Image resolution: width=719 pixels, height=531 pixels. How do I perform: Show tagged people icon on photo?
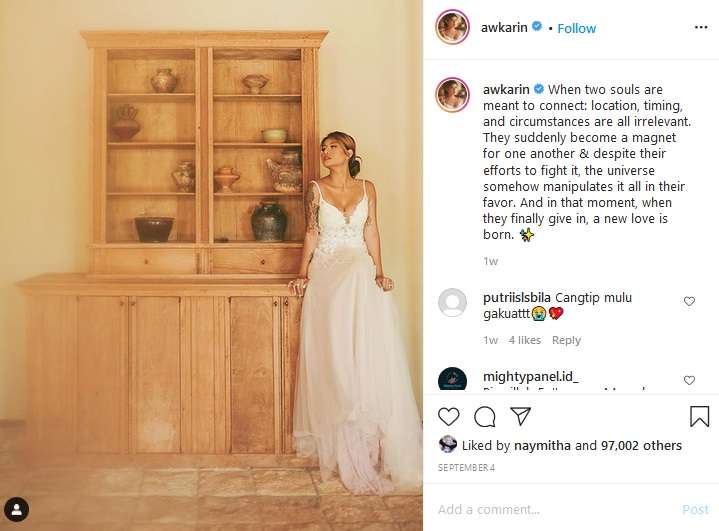click(17, 509)
